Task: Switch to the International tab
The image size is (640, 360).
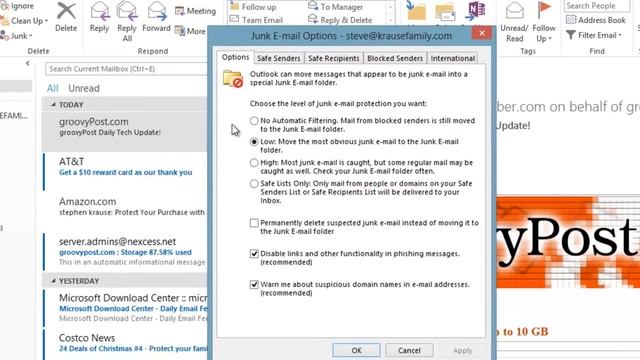Action: pyautogui.click(x=453, y=58)
